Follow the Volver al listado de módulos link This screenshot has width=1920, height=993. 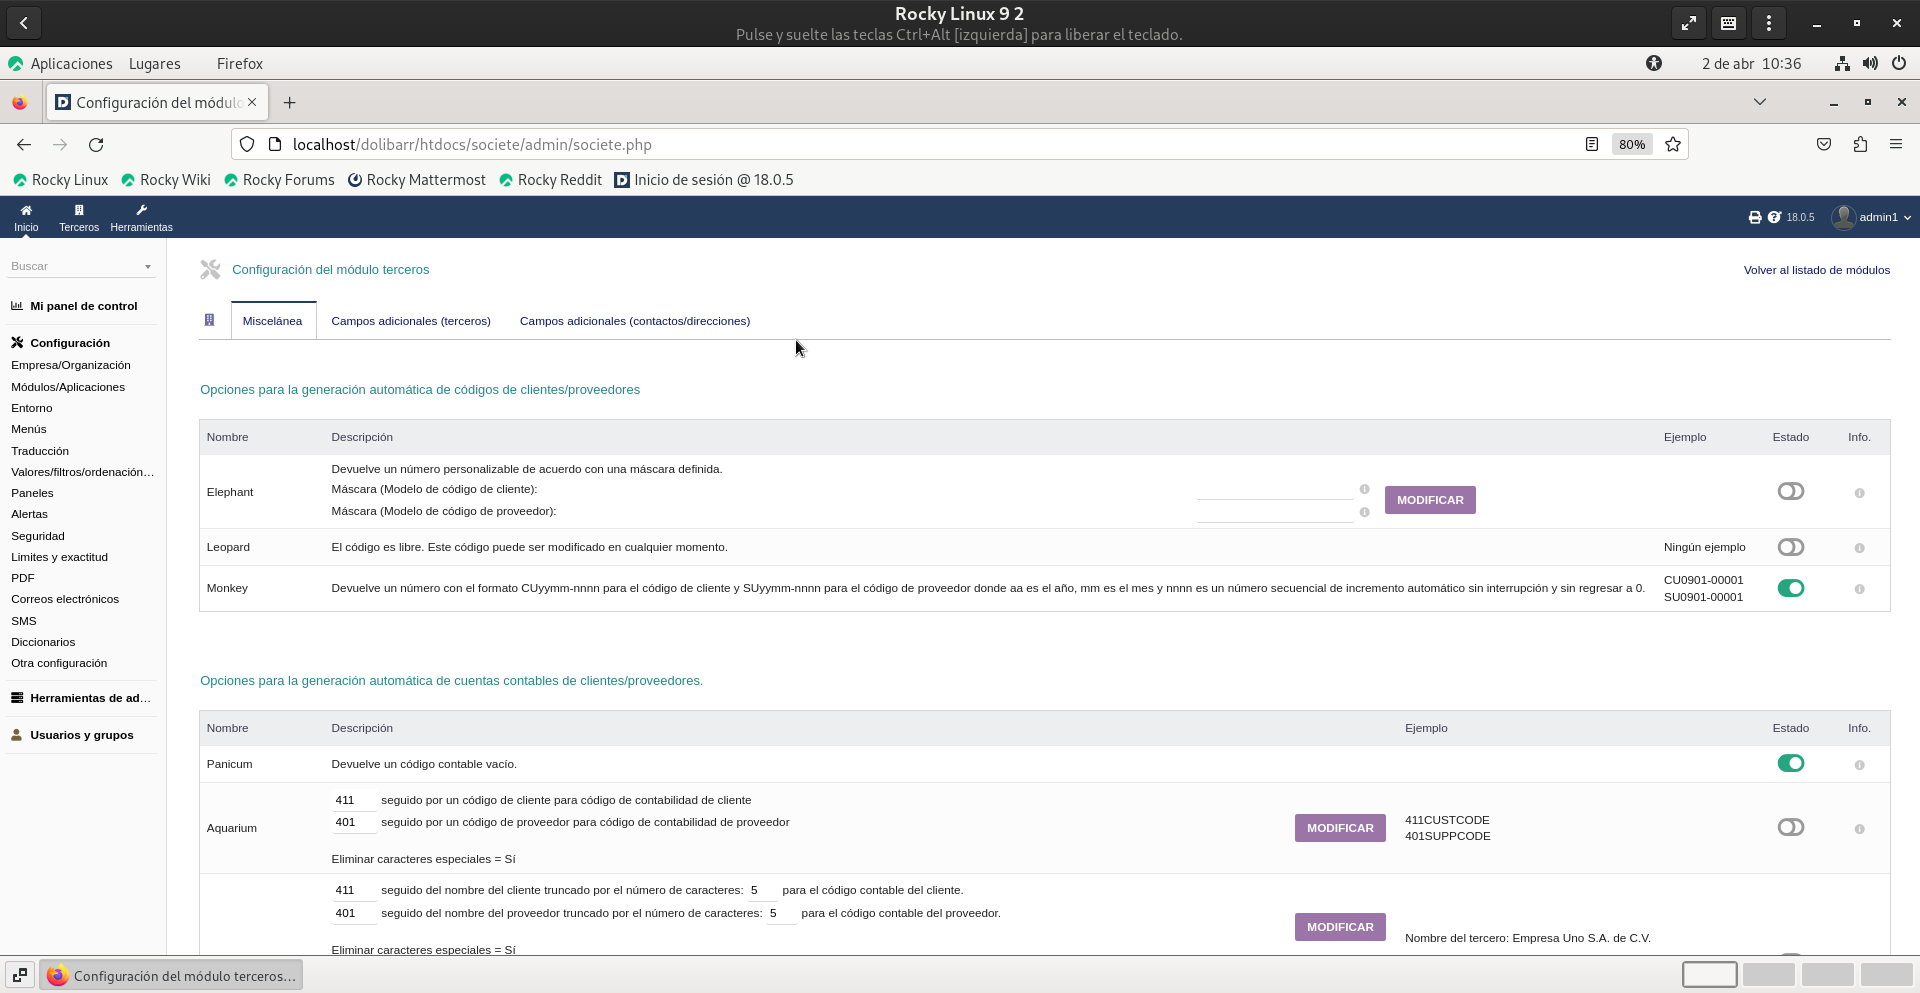coord(1816,270)
